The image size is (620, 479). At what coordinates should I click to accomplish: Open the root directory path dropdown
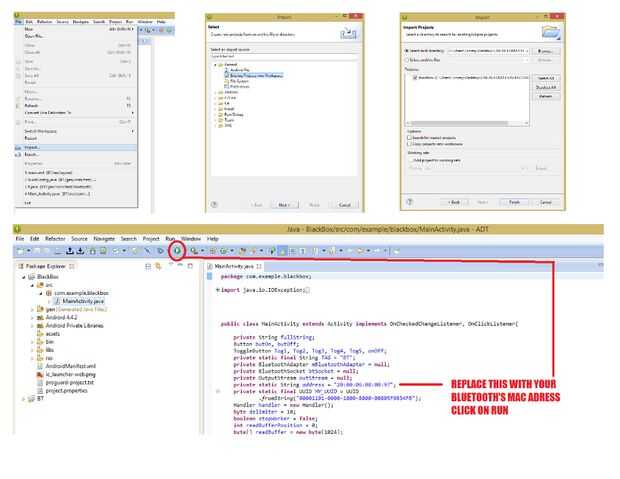527,51
